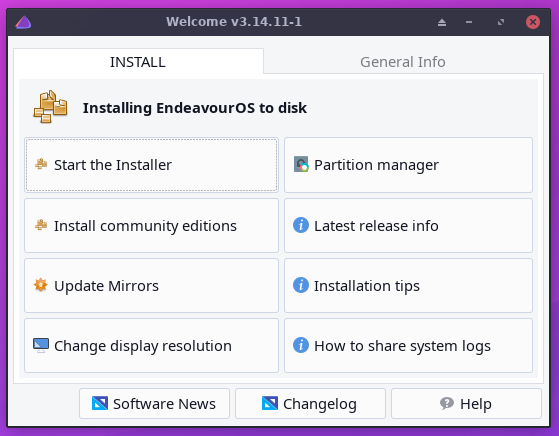This screenshot has height=436, width=559.
Task: Click the Start the Installer small package icon
Action: 41,164
